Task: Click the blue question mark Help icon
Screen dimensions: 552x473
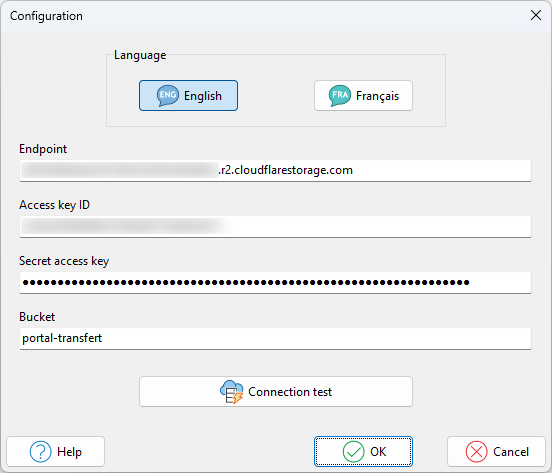Action: (40, 452)
